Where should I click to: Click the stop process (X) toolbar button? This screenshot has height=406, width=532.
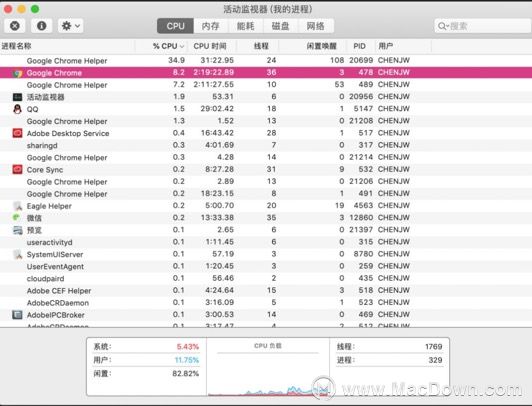pyautogui.click(x=15, y=26)
